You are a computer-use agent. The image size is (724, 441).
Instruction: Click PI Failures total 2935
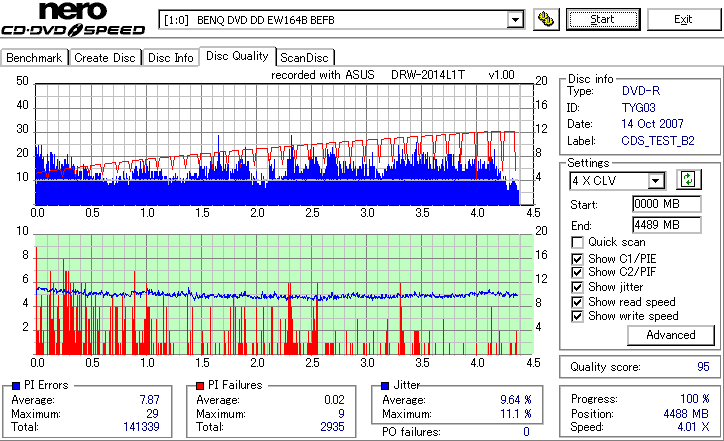(x=332, y=427)
